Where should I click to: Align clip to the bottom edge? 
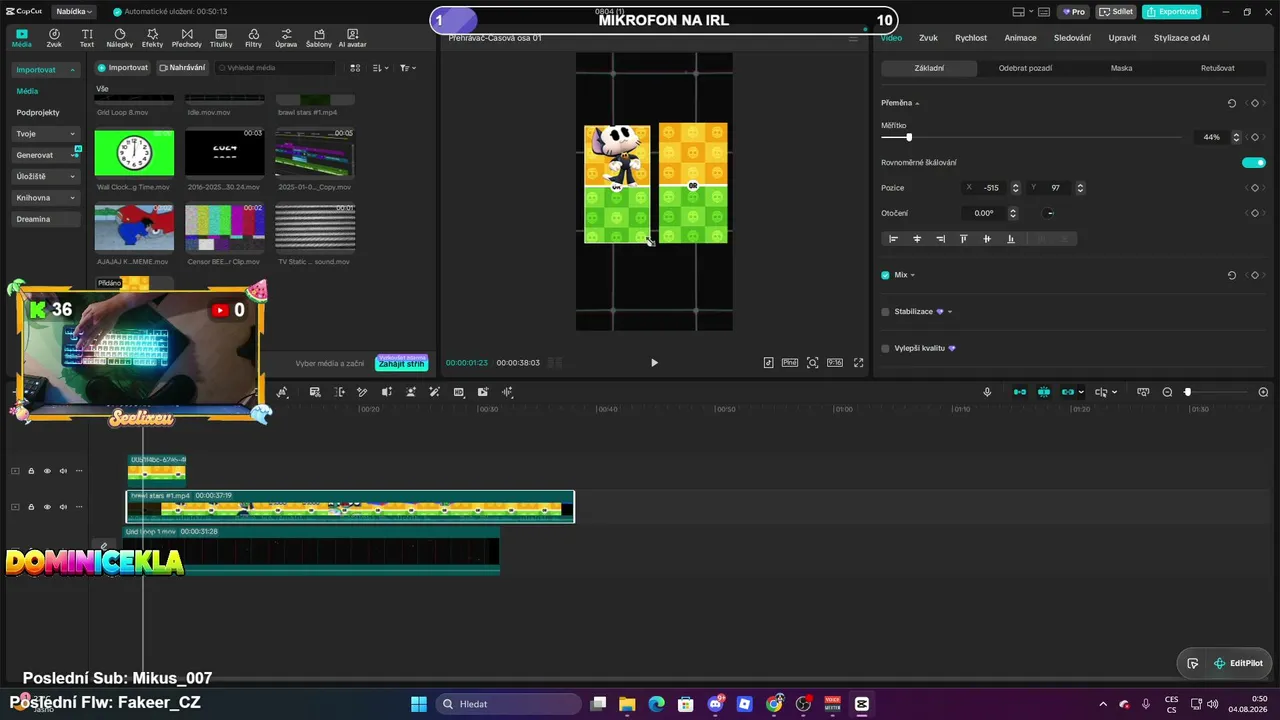pos(1011,239)
